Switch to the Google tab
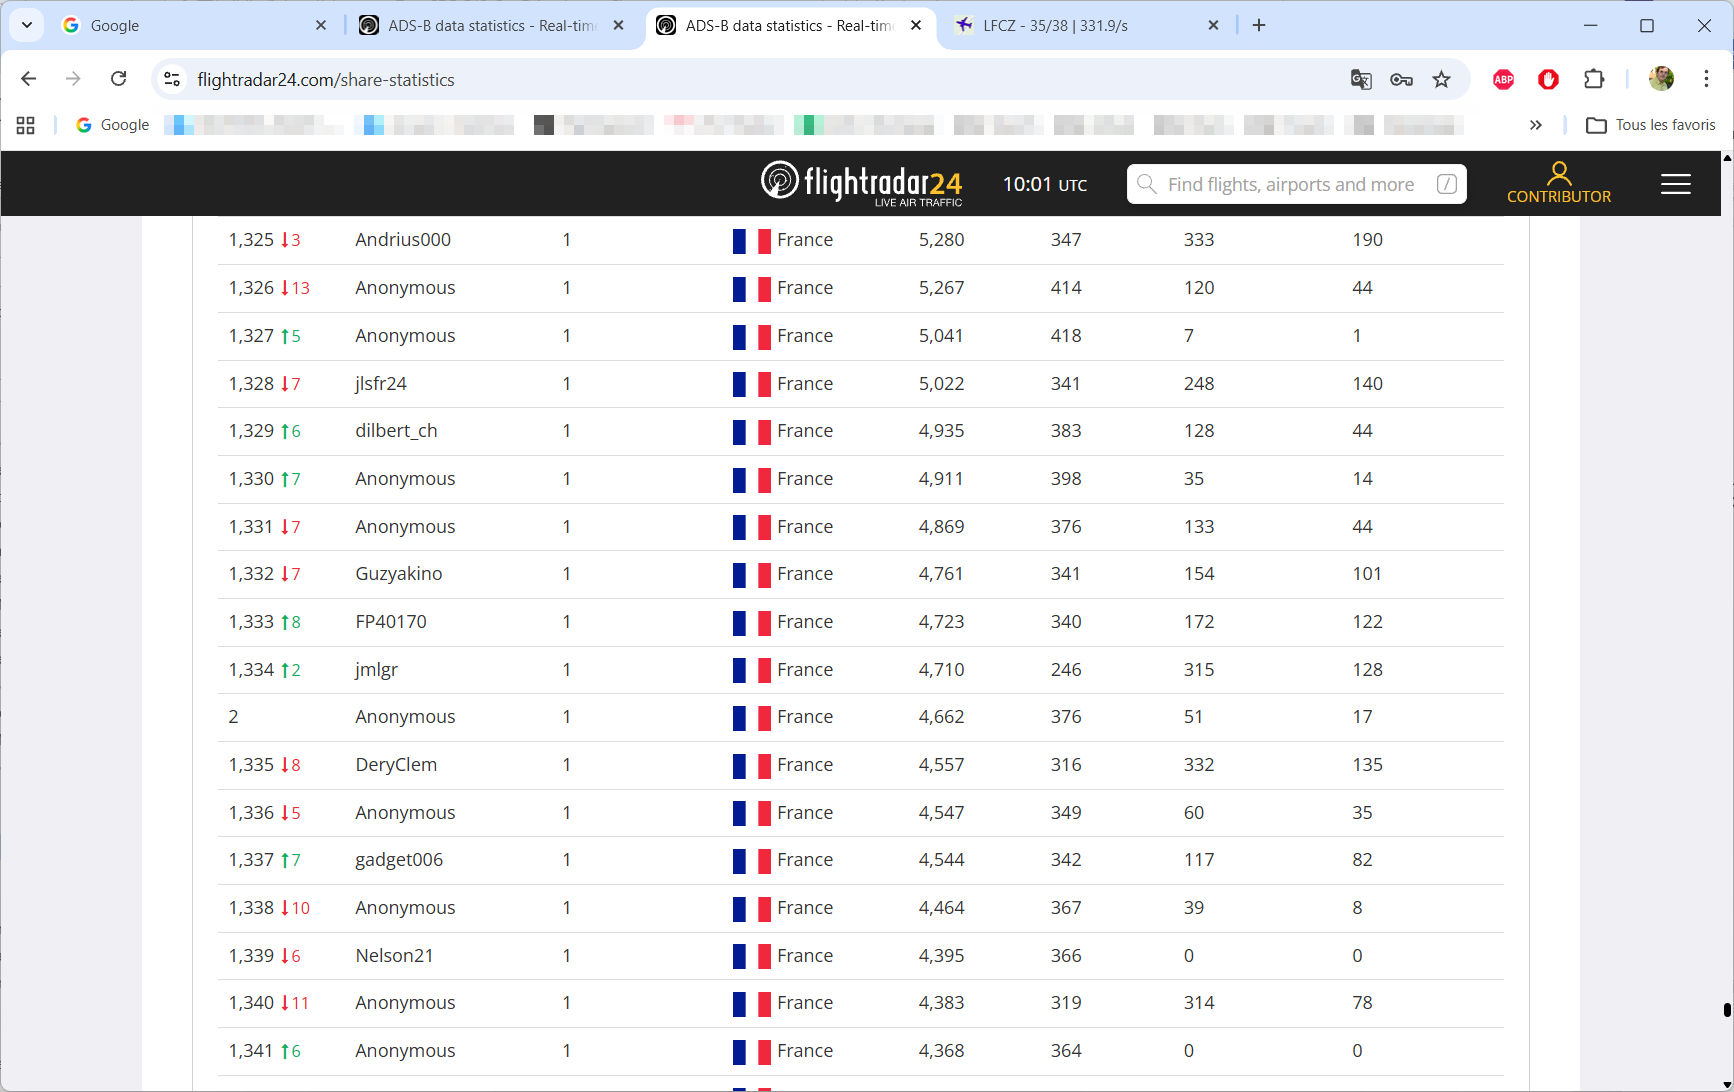The width and height of the screenshot is (1734, 1092). 190,25
